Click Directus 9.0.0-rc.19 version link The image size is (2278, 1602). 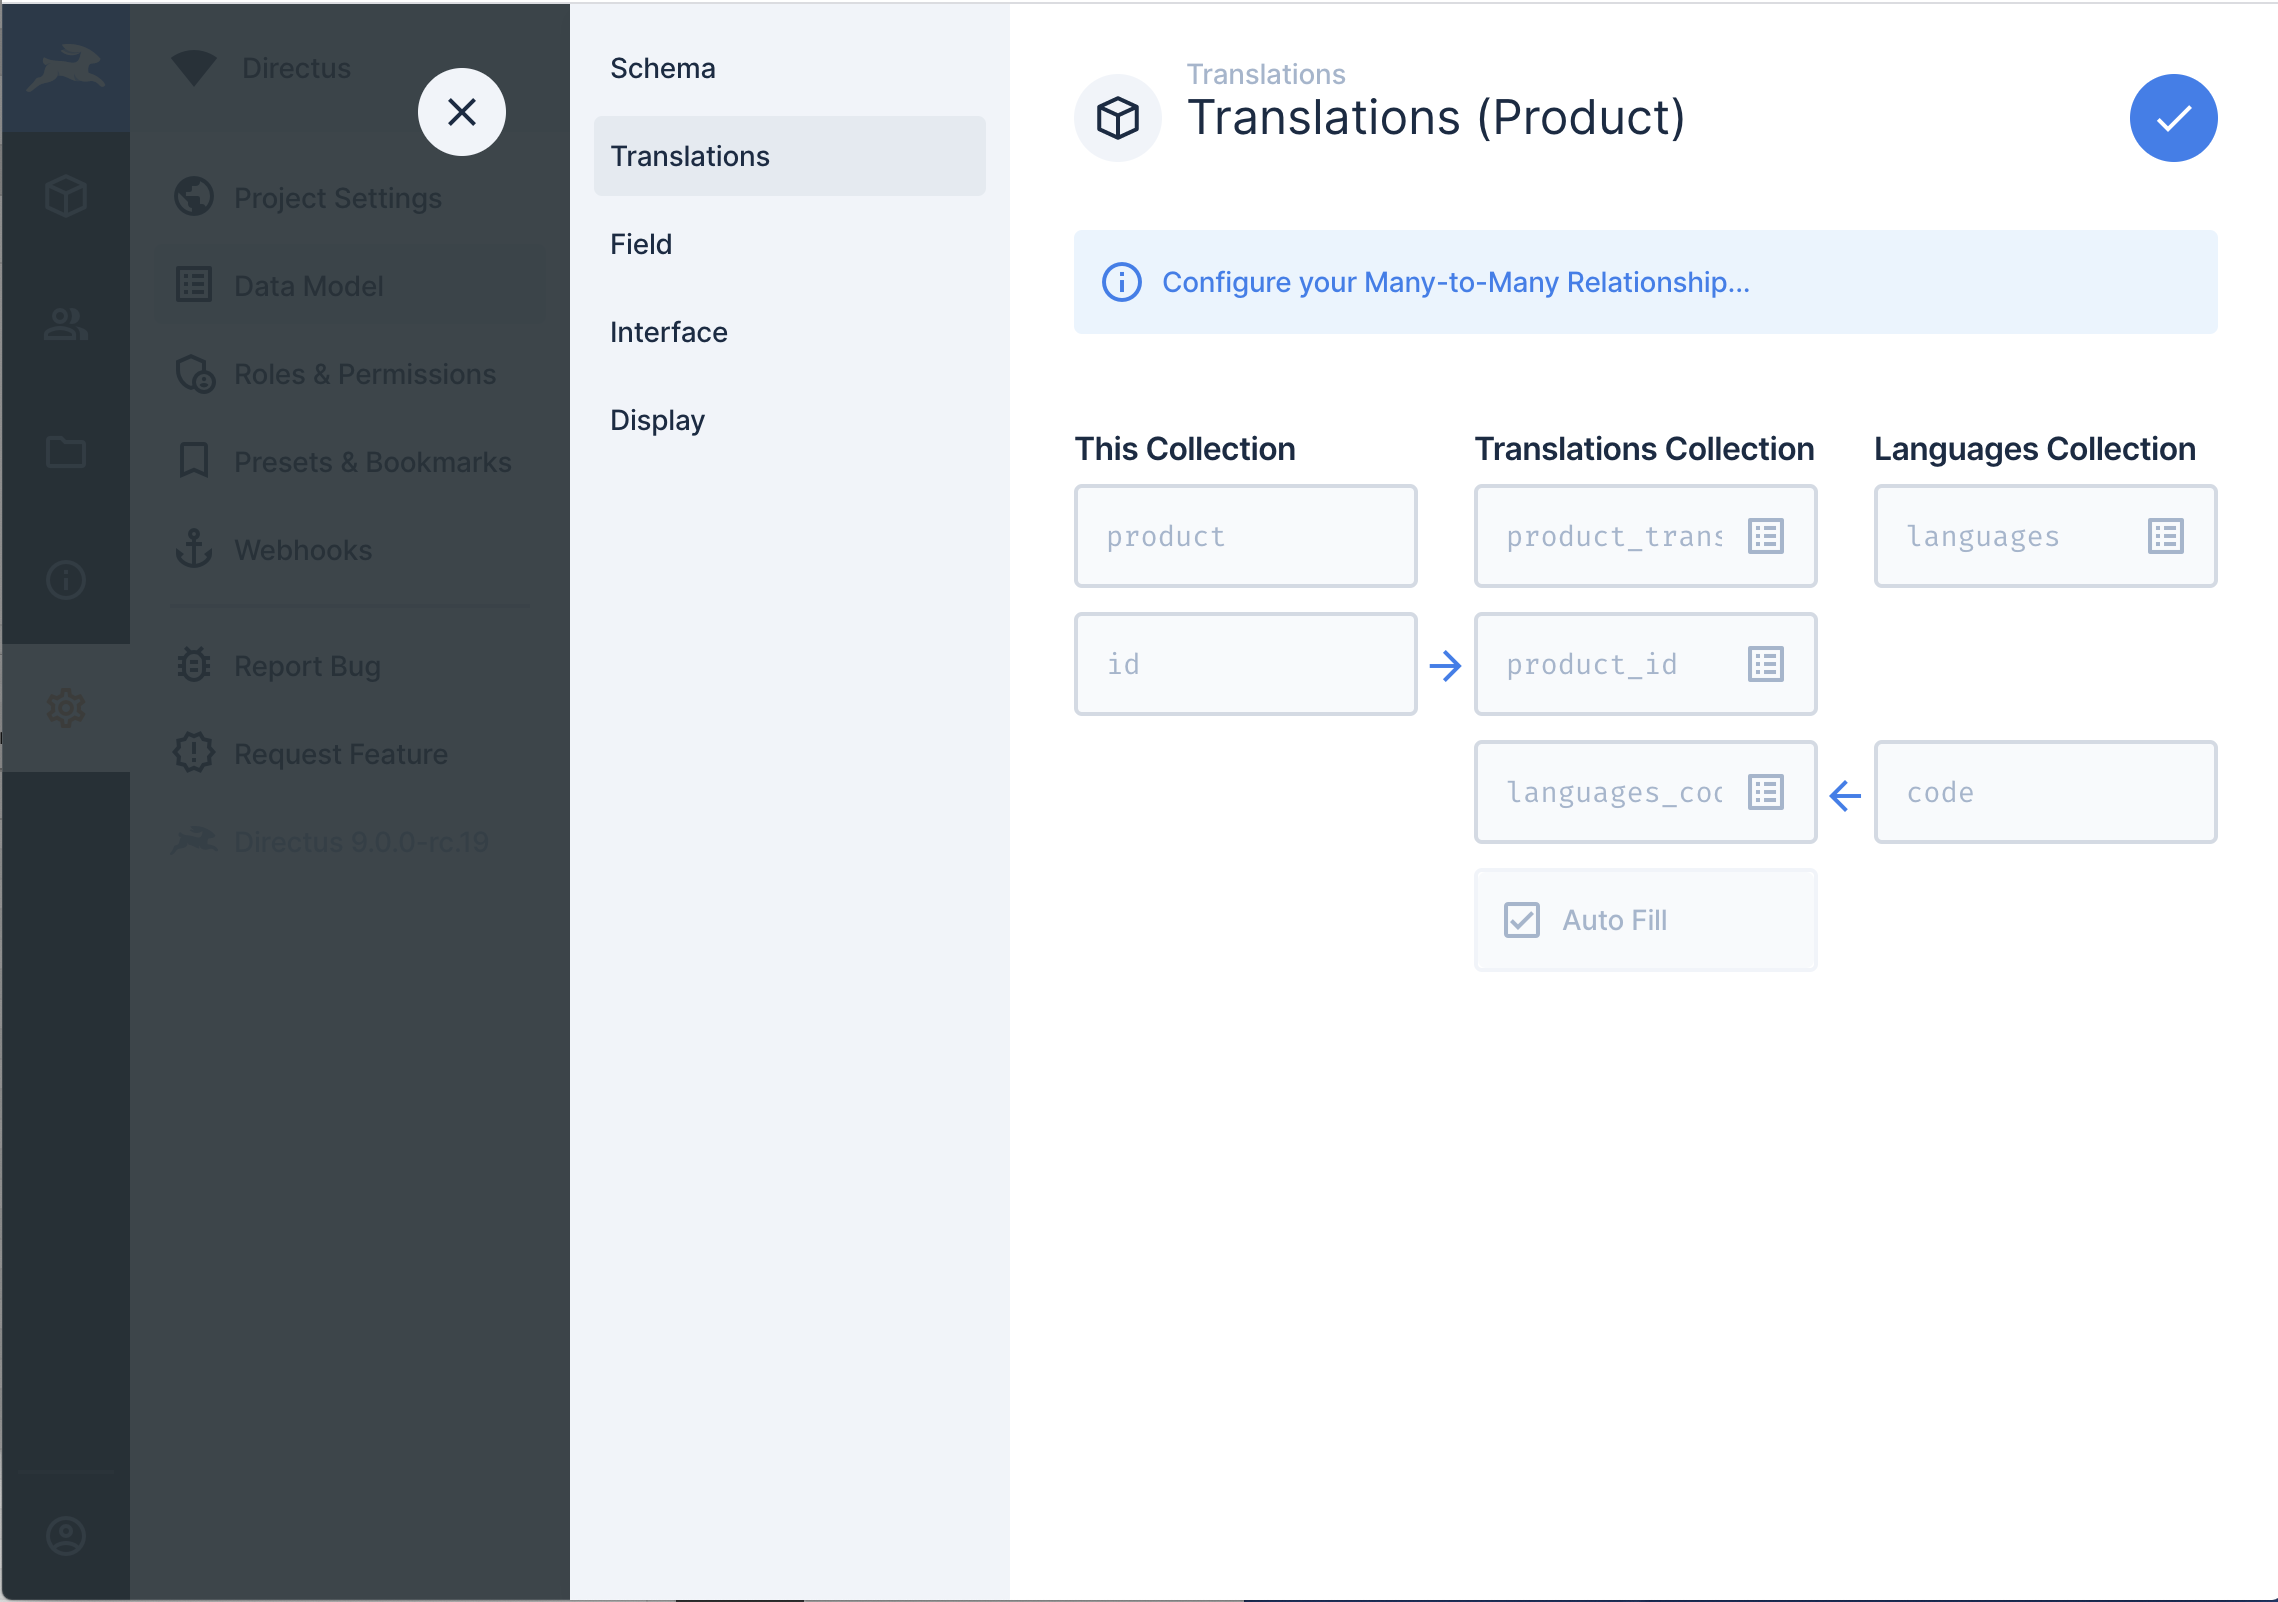[x=350, y=842]
